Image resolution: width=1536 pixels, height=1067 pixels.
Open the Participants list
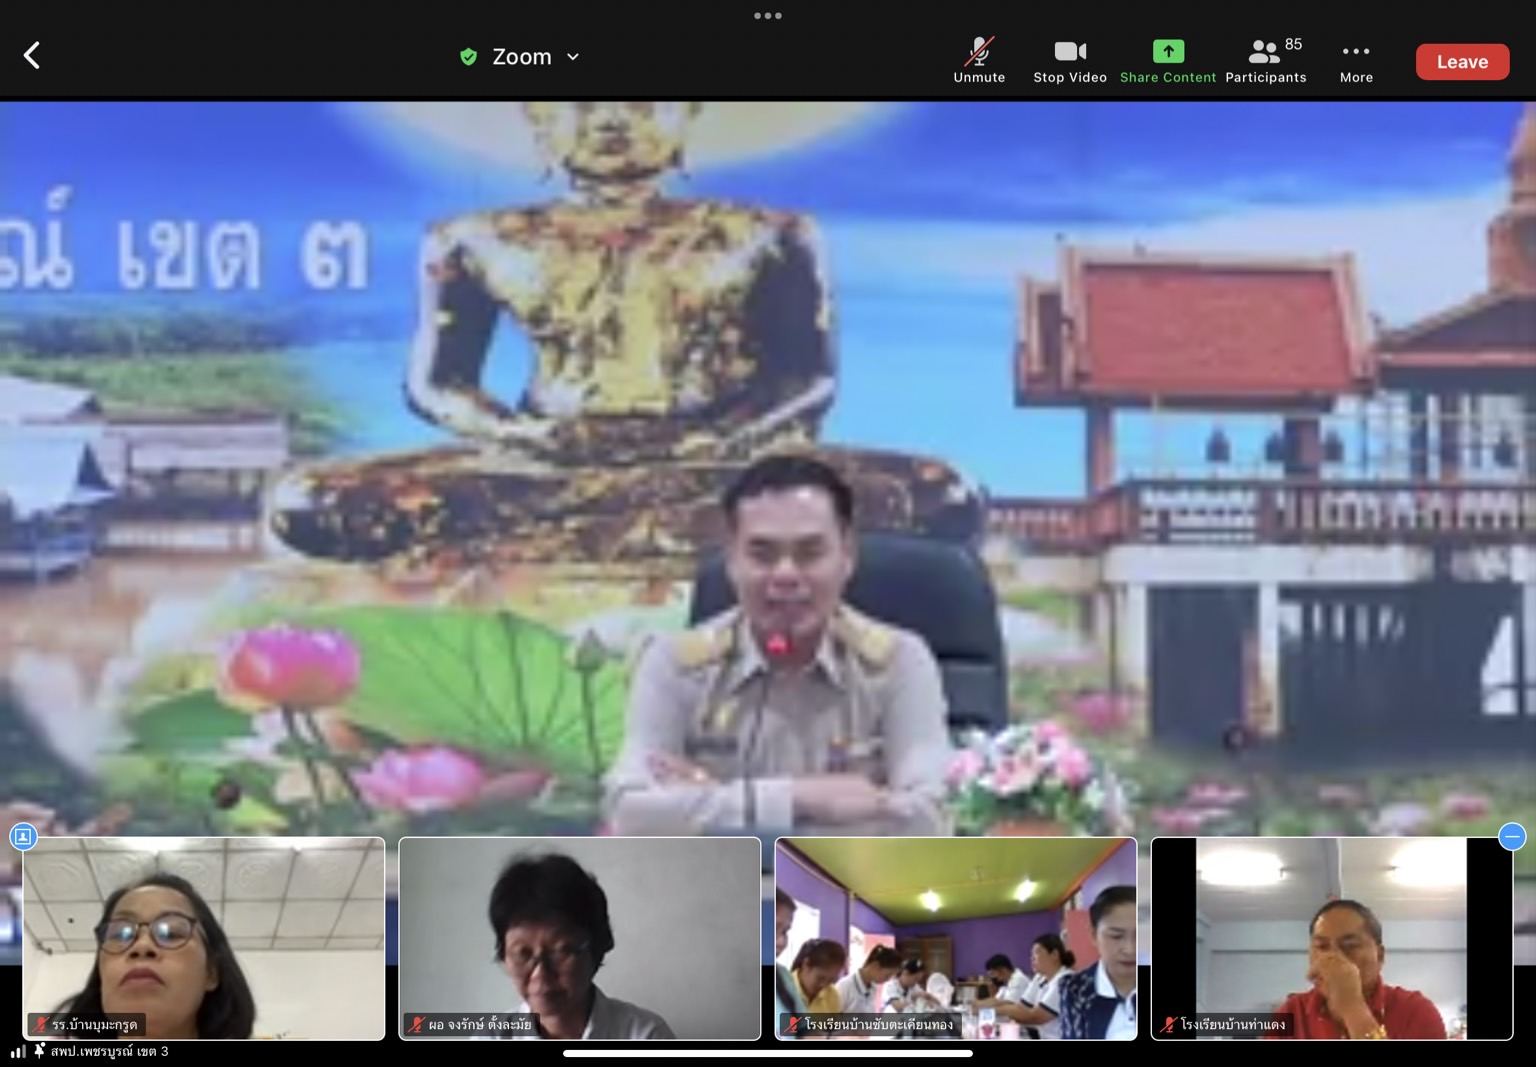1265,60
